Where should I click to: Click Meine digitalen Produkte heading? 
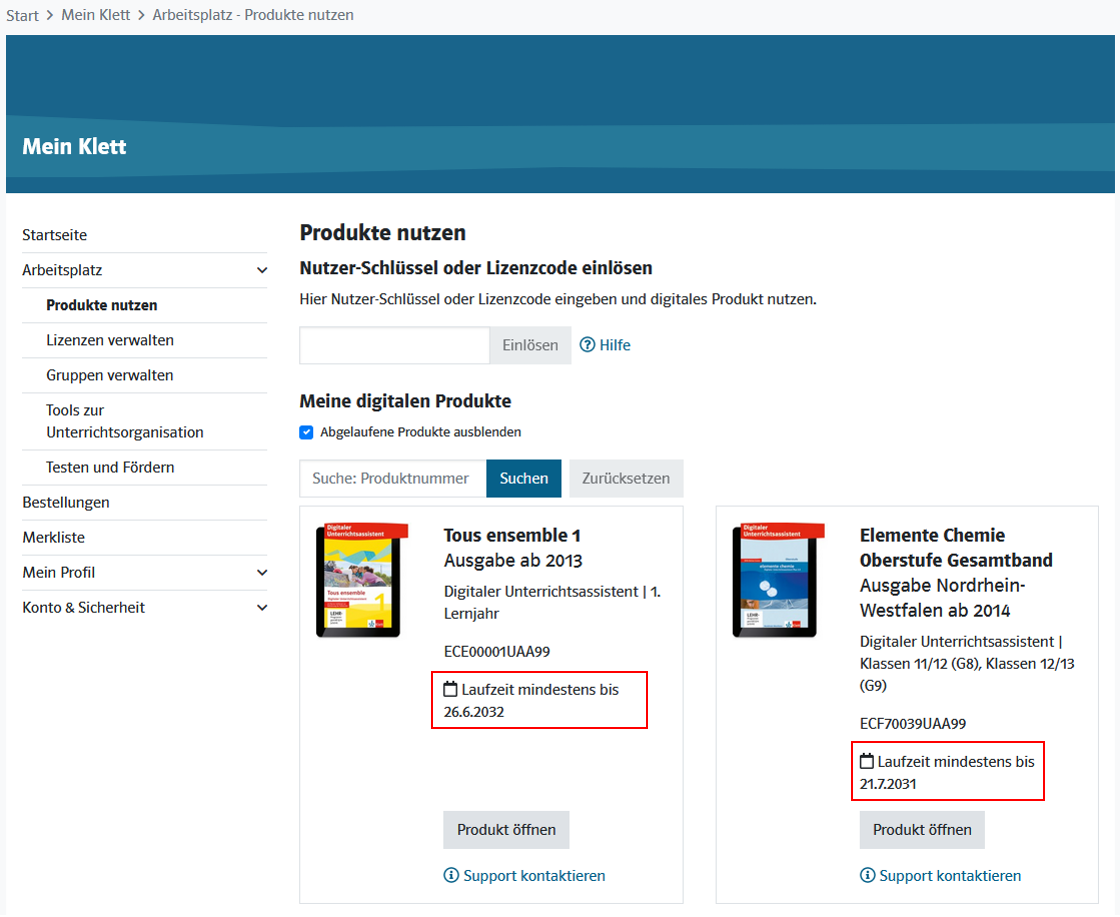[x=405, y=401]
